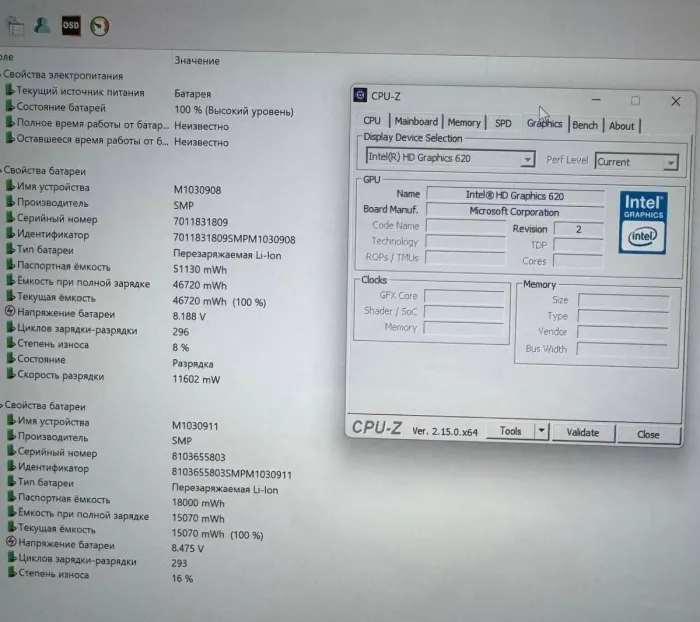This screenshot has height=622, width=700.
Task: Expand the Tools dropdown arrow
Action: point(541,431)
